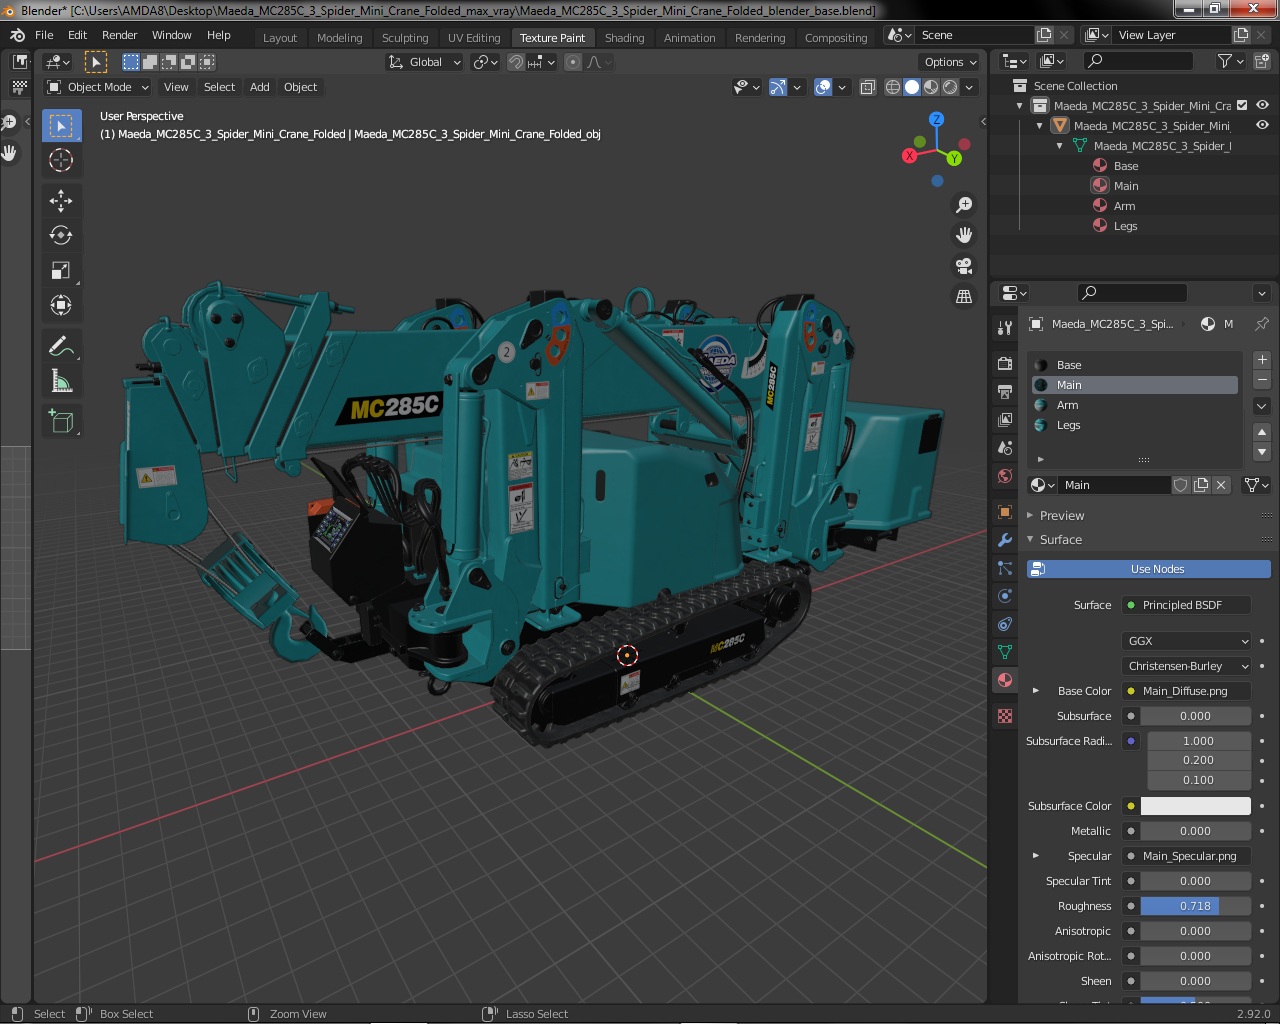Select the Scale tool
The width and height of the screenshot is (1280, 1024).
61,270
